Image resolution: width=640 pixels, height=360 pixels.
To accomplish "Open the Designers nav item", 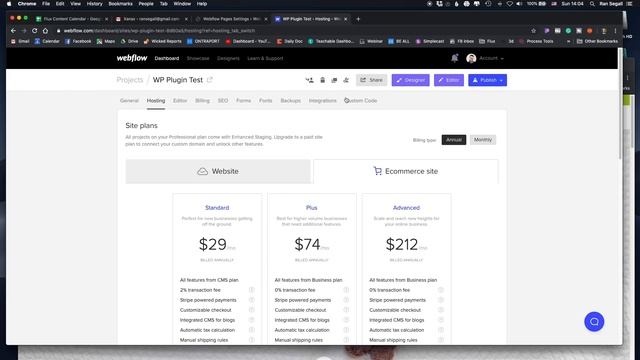I will coord(228,58).
